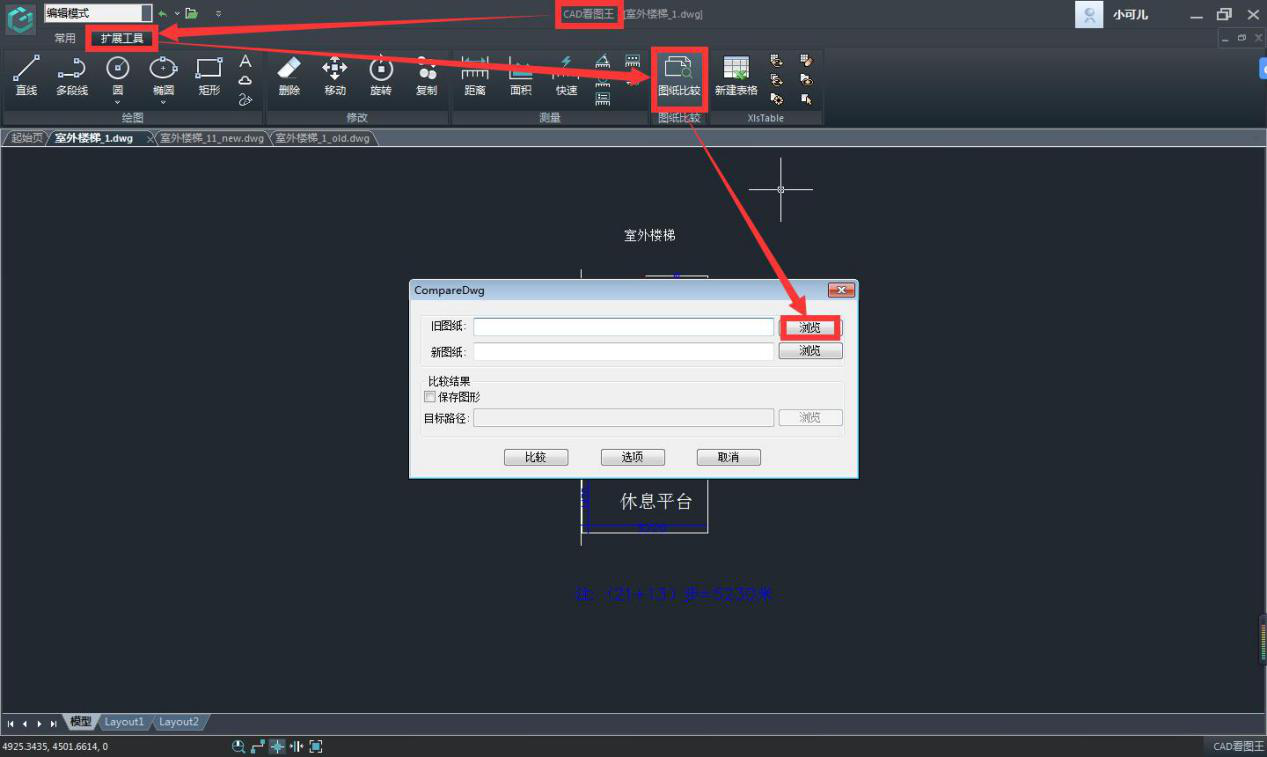Click the 旧图纸 path input field
Viewport: 1267px width, 757px height.
pyautogui.click(x=623, y=327)
